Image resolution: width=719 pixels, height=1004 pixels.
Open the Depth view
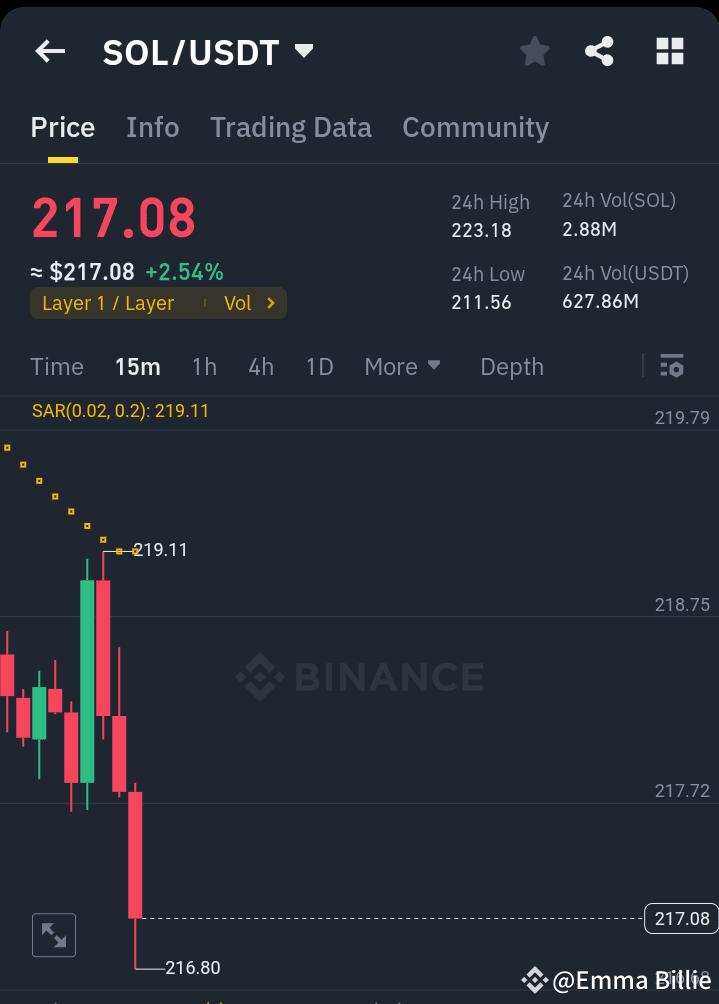coord(511,367)
